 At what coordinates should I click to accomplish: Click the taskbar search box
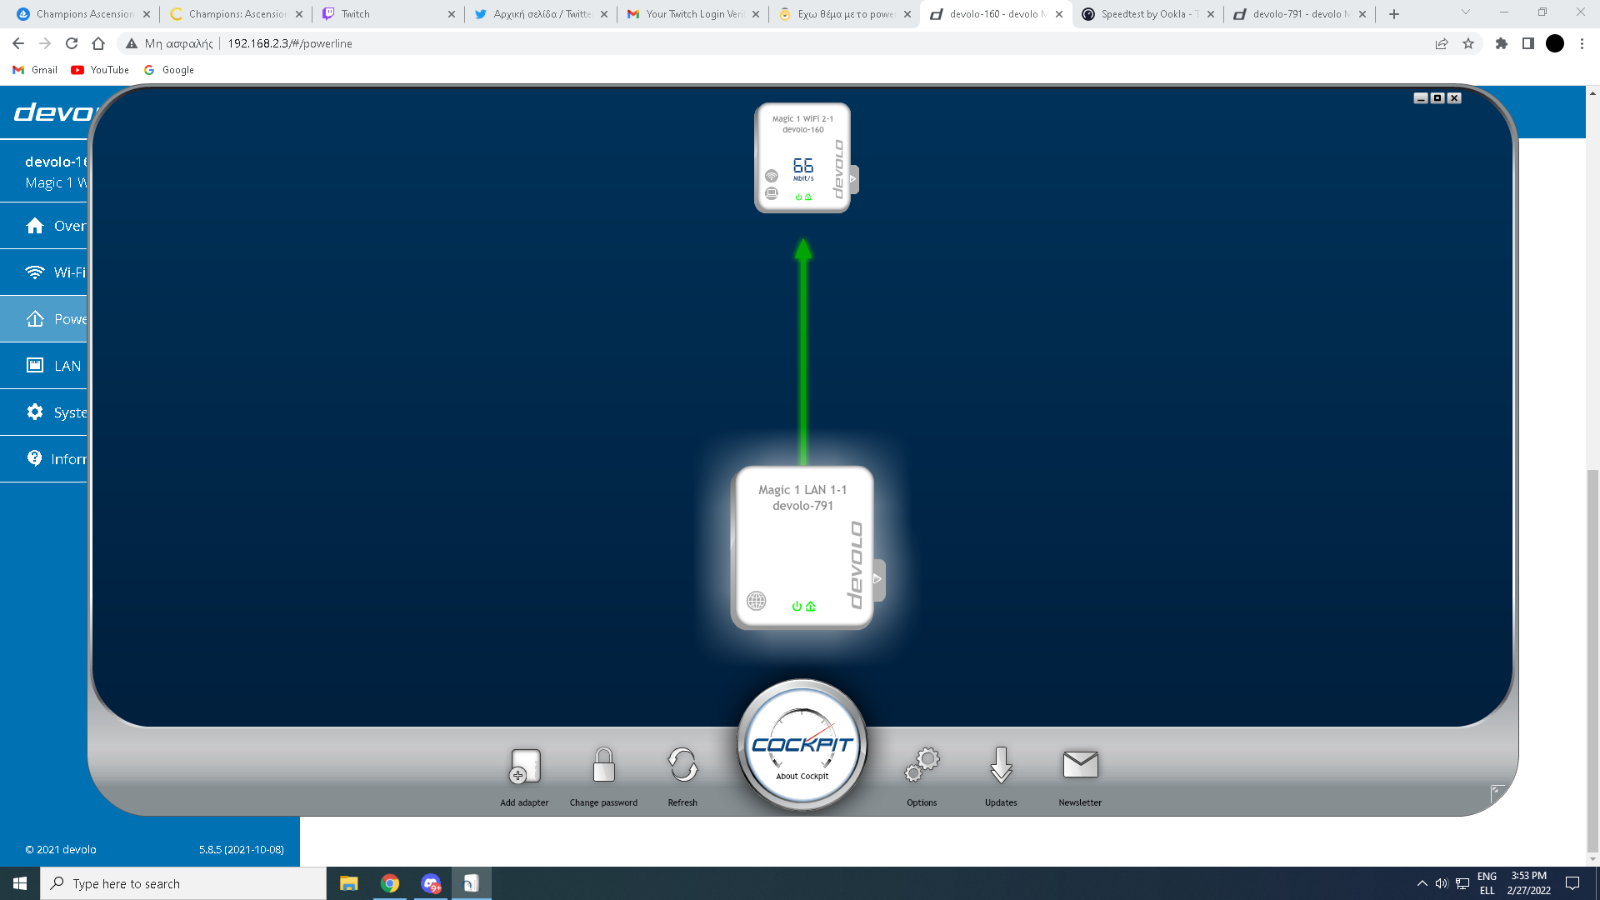point(183,883)
